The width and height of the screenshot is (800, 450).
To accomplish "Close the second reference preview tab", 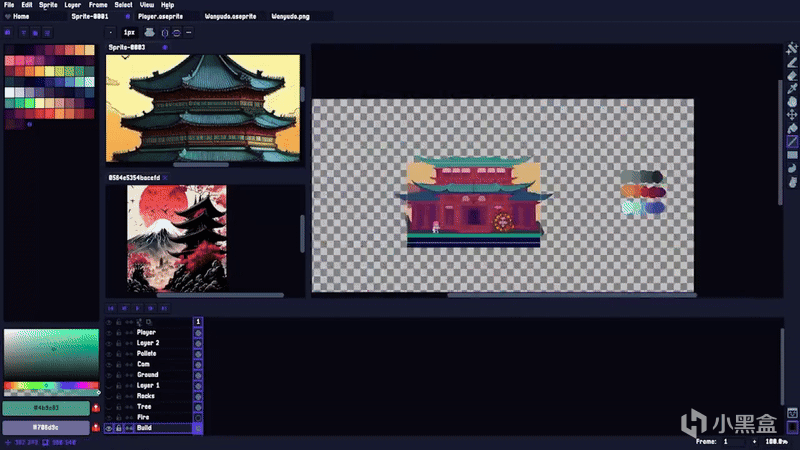I will (165, 178).
